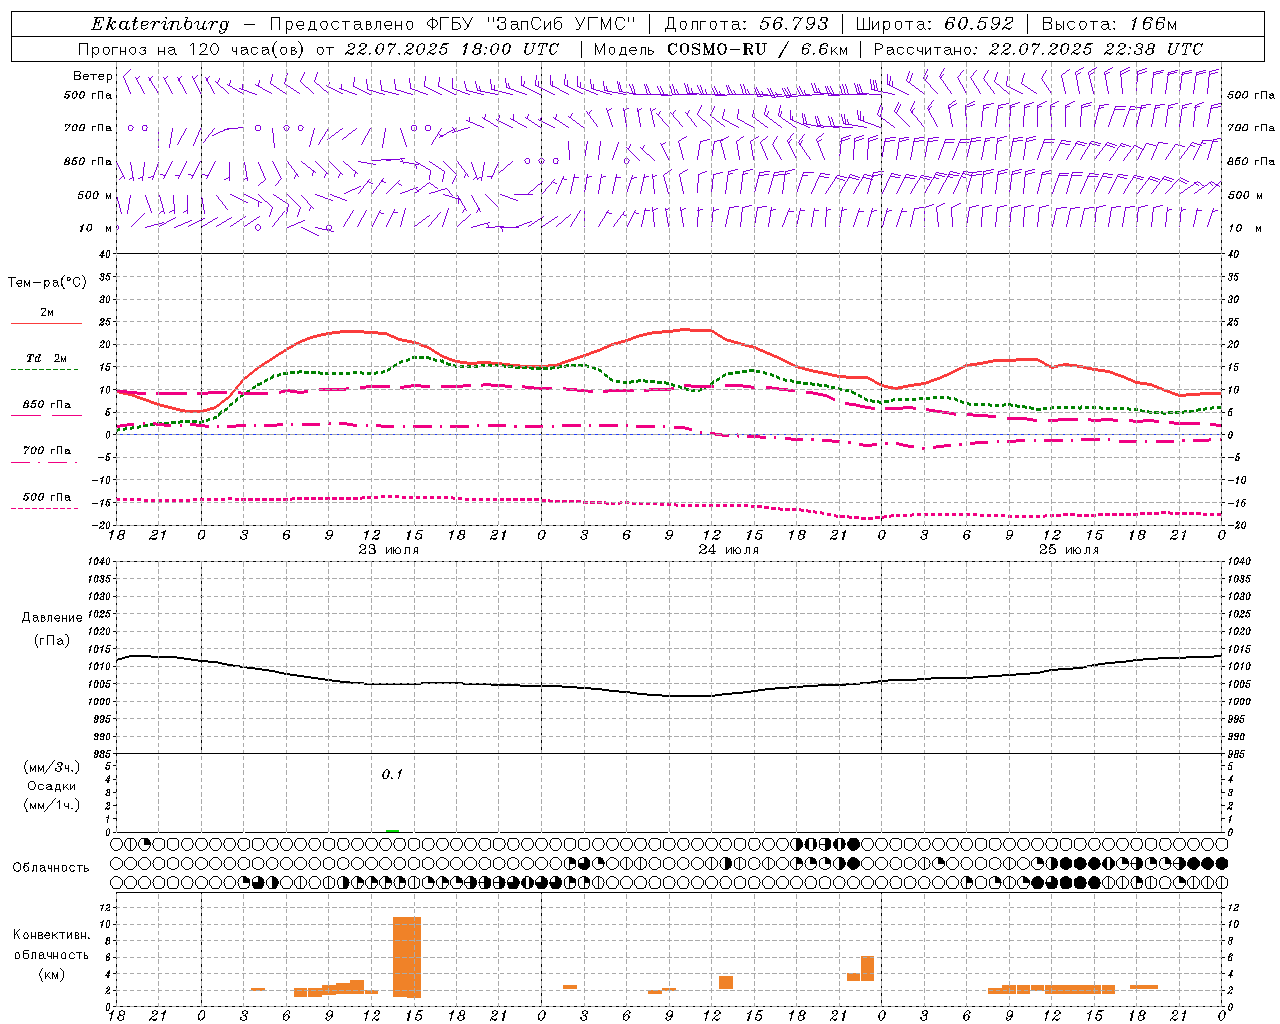This screenshot has height=1024, width=1280.
Task: Click the Td 2м dew point legend entry
Action: (47, 358)
